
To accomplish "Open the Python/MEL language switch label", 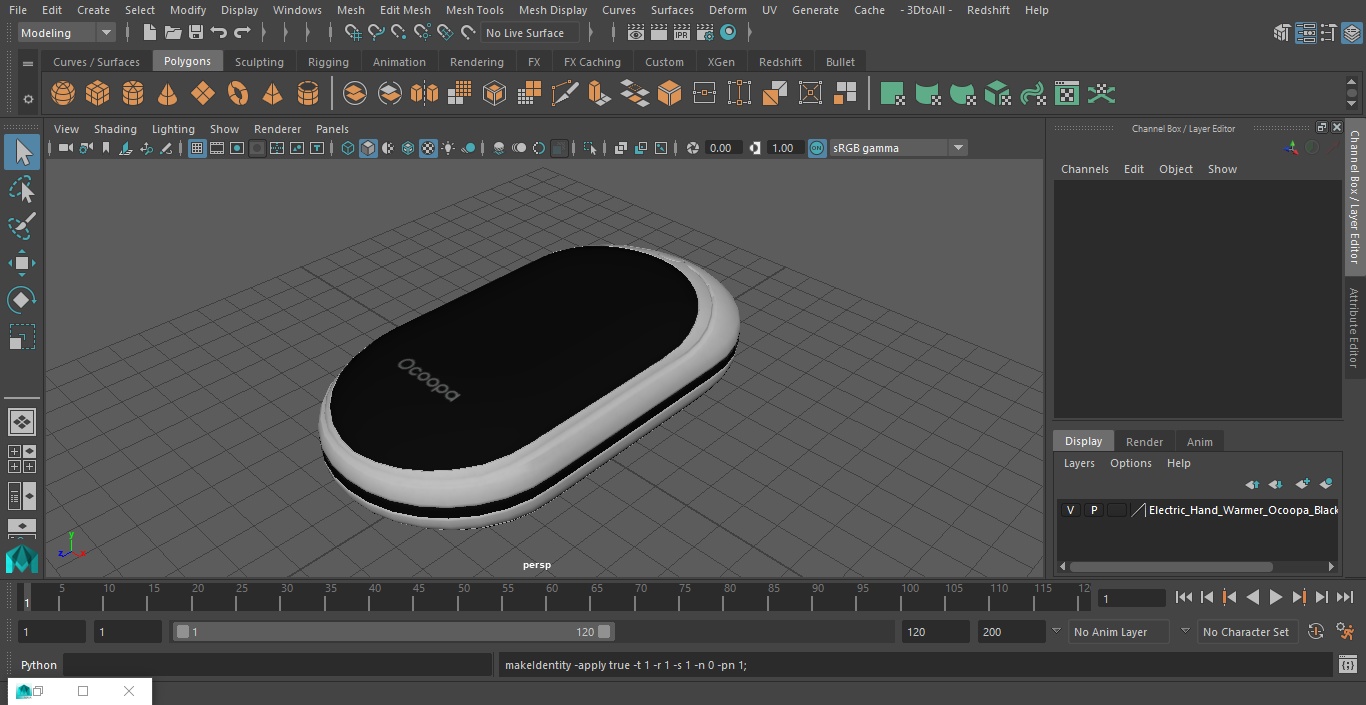I will tap(39, 665).
